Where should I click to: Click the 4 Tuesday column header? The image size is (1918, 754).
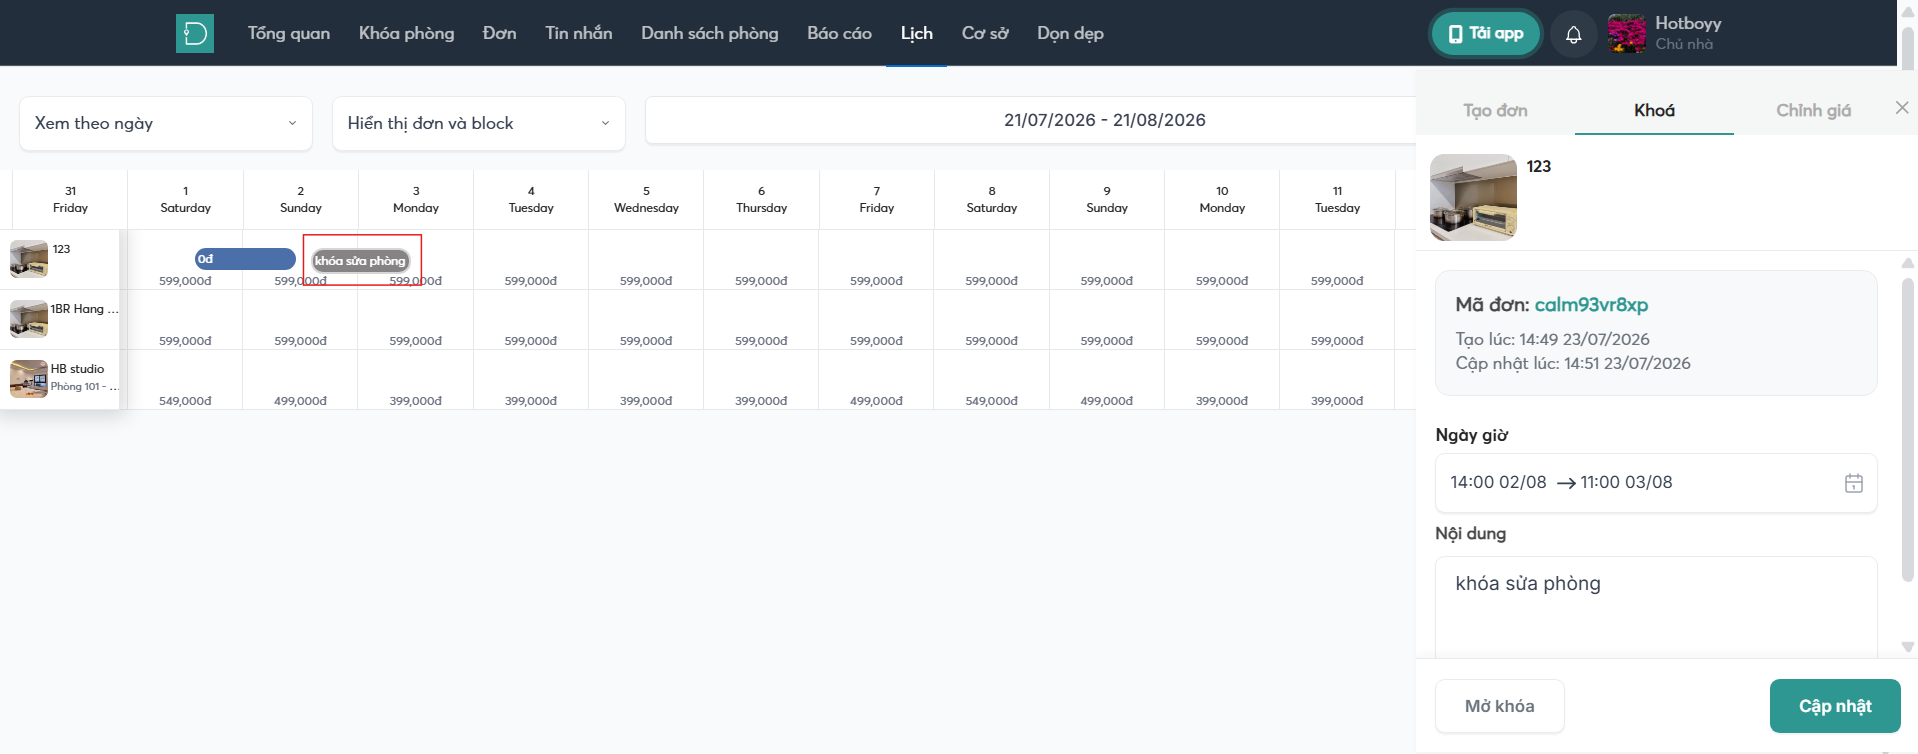point(531,199)
